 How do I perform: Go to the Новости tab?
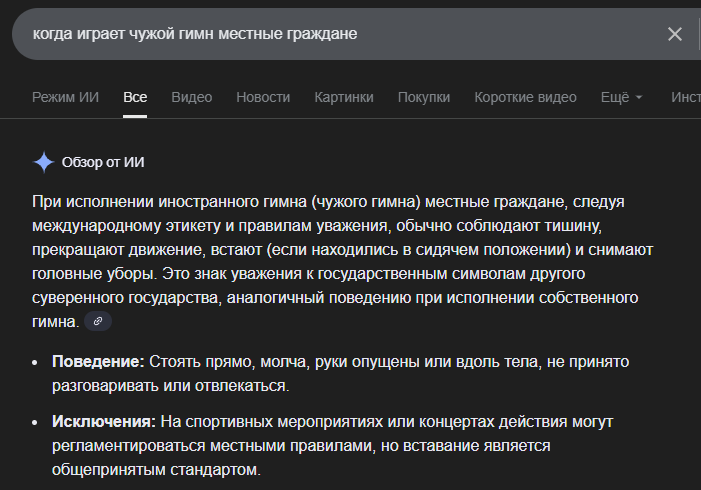click(263, 97)
